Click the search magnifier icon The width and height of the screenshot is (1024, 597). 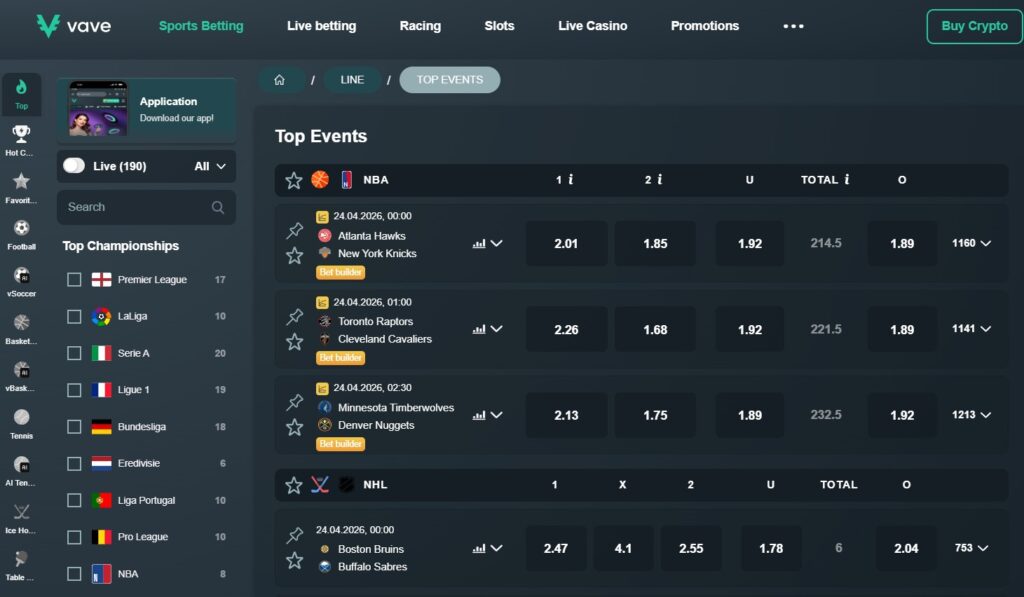[x=218, y=207]
